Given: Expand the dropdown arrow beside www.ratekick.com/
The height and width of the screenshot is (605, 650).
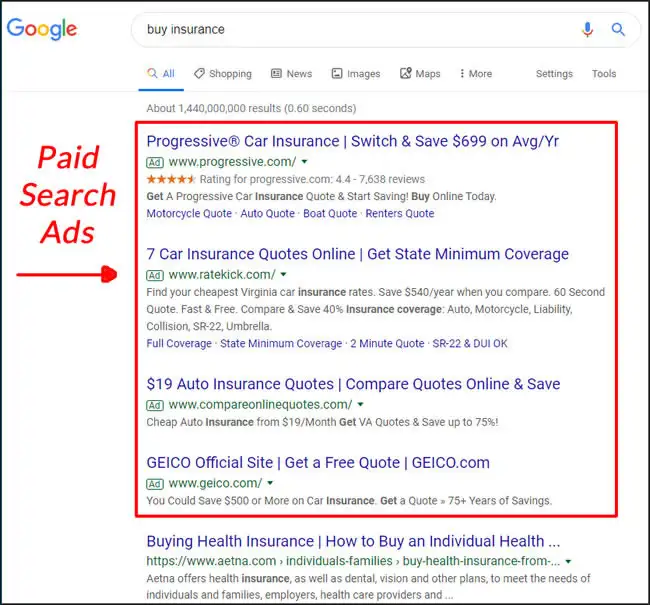Looking at the screenshot, I should pyautogui.click(x=284, y=275).
